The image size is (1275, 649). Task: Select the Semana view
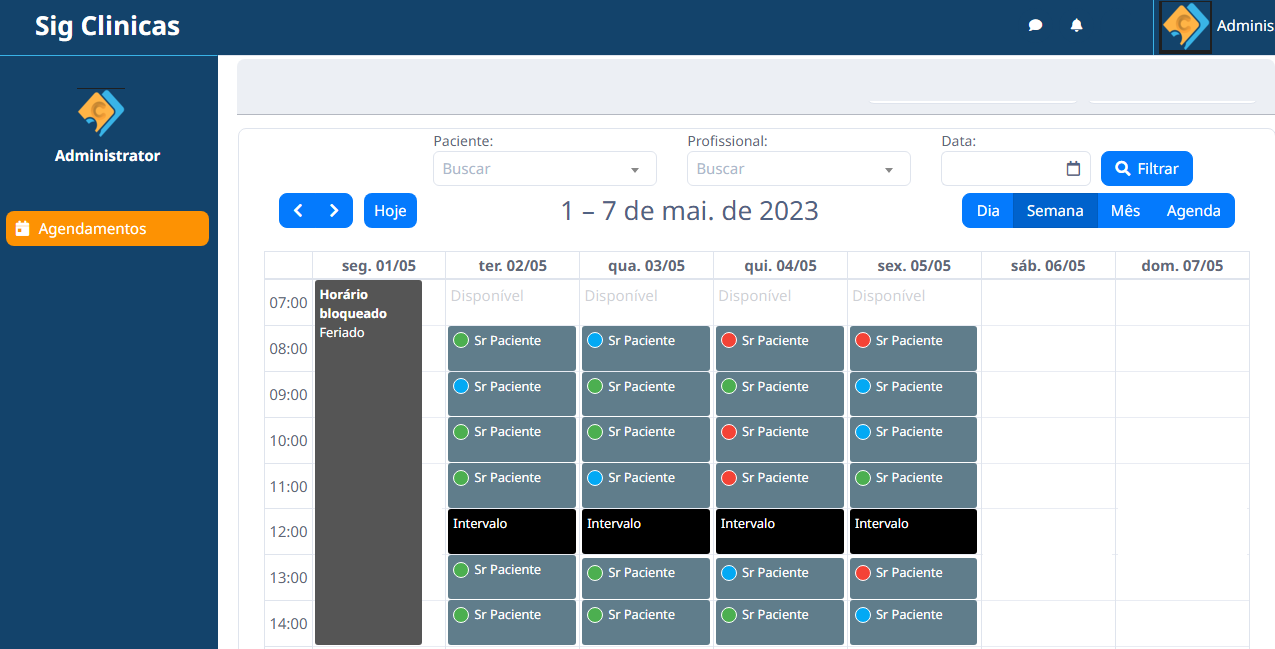click(x=1054, y=211)
